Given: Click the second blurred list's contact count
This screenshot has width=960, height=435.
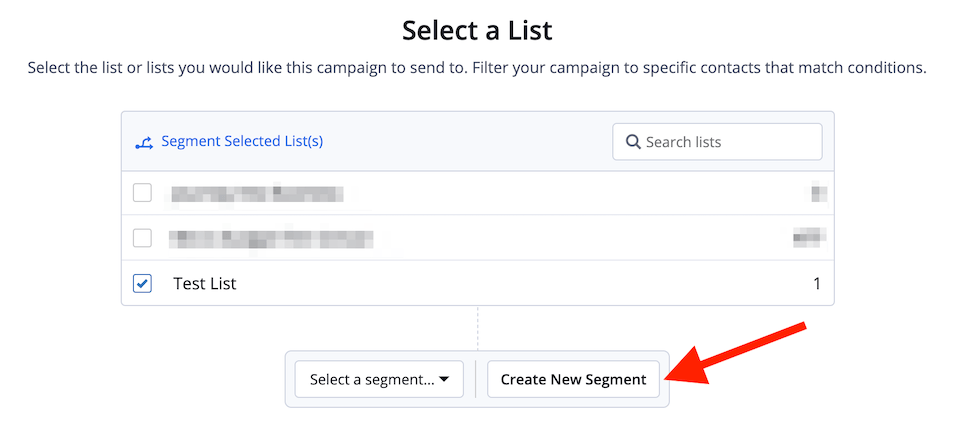Looking at the screenshot, I should [x=809, y=237].
